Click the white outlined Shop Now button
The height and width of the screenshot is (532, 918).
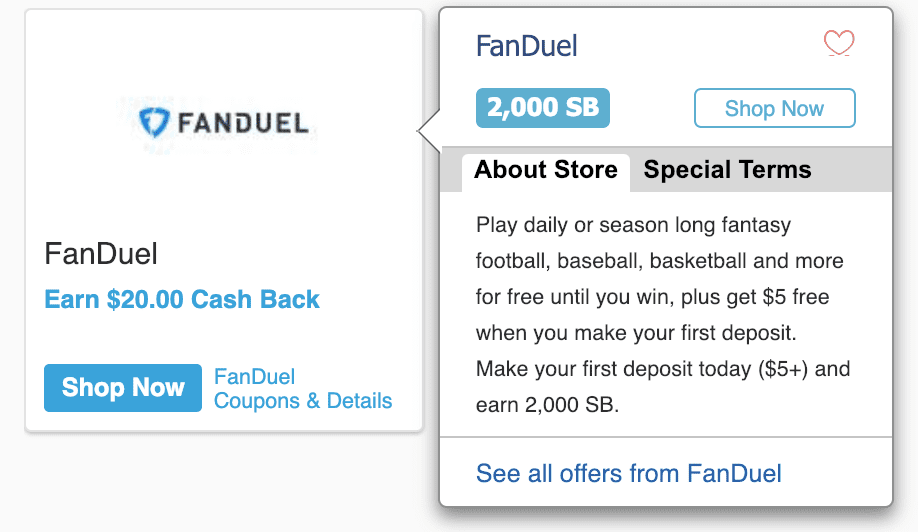774,108
